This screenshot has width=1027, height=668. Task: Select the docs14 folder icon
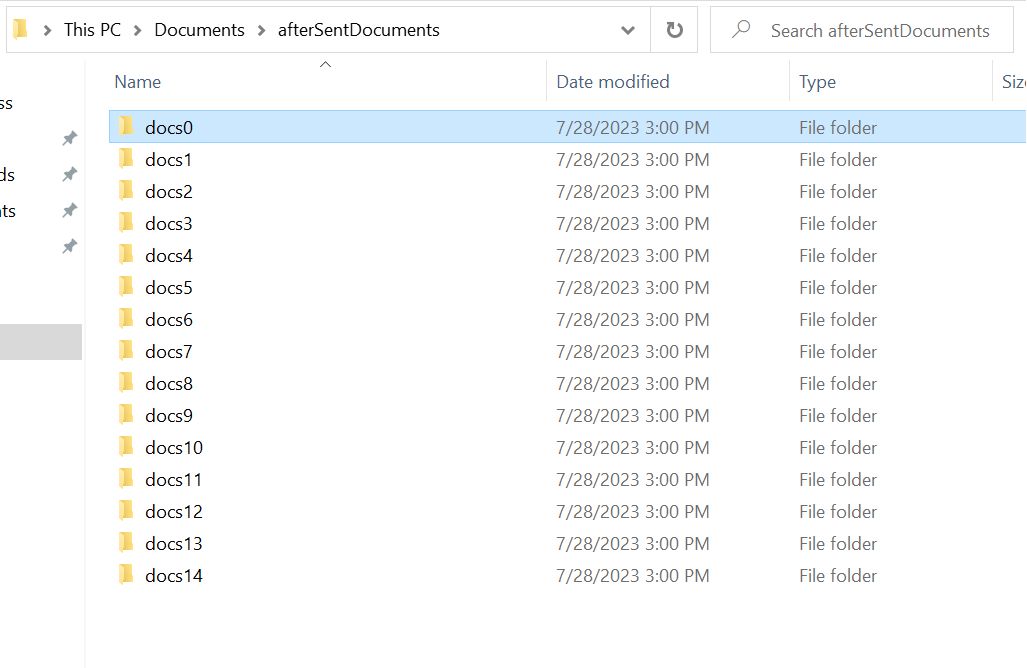pos(126,575)
